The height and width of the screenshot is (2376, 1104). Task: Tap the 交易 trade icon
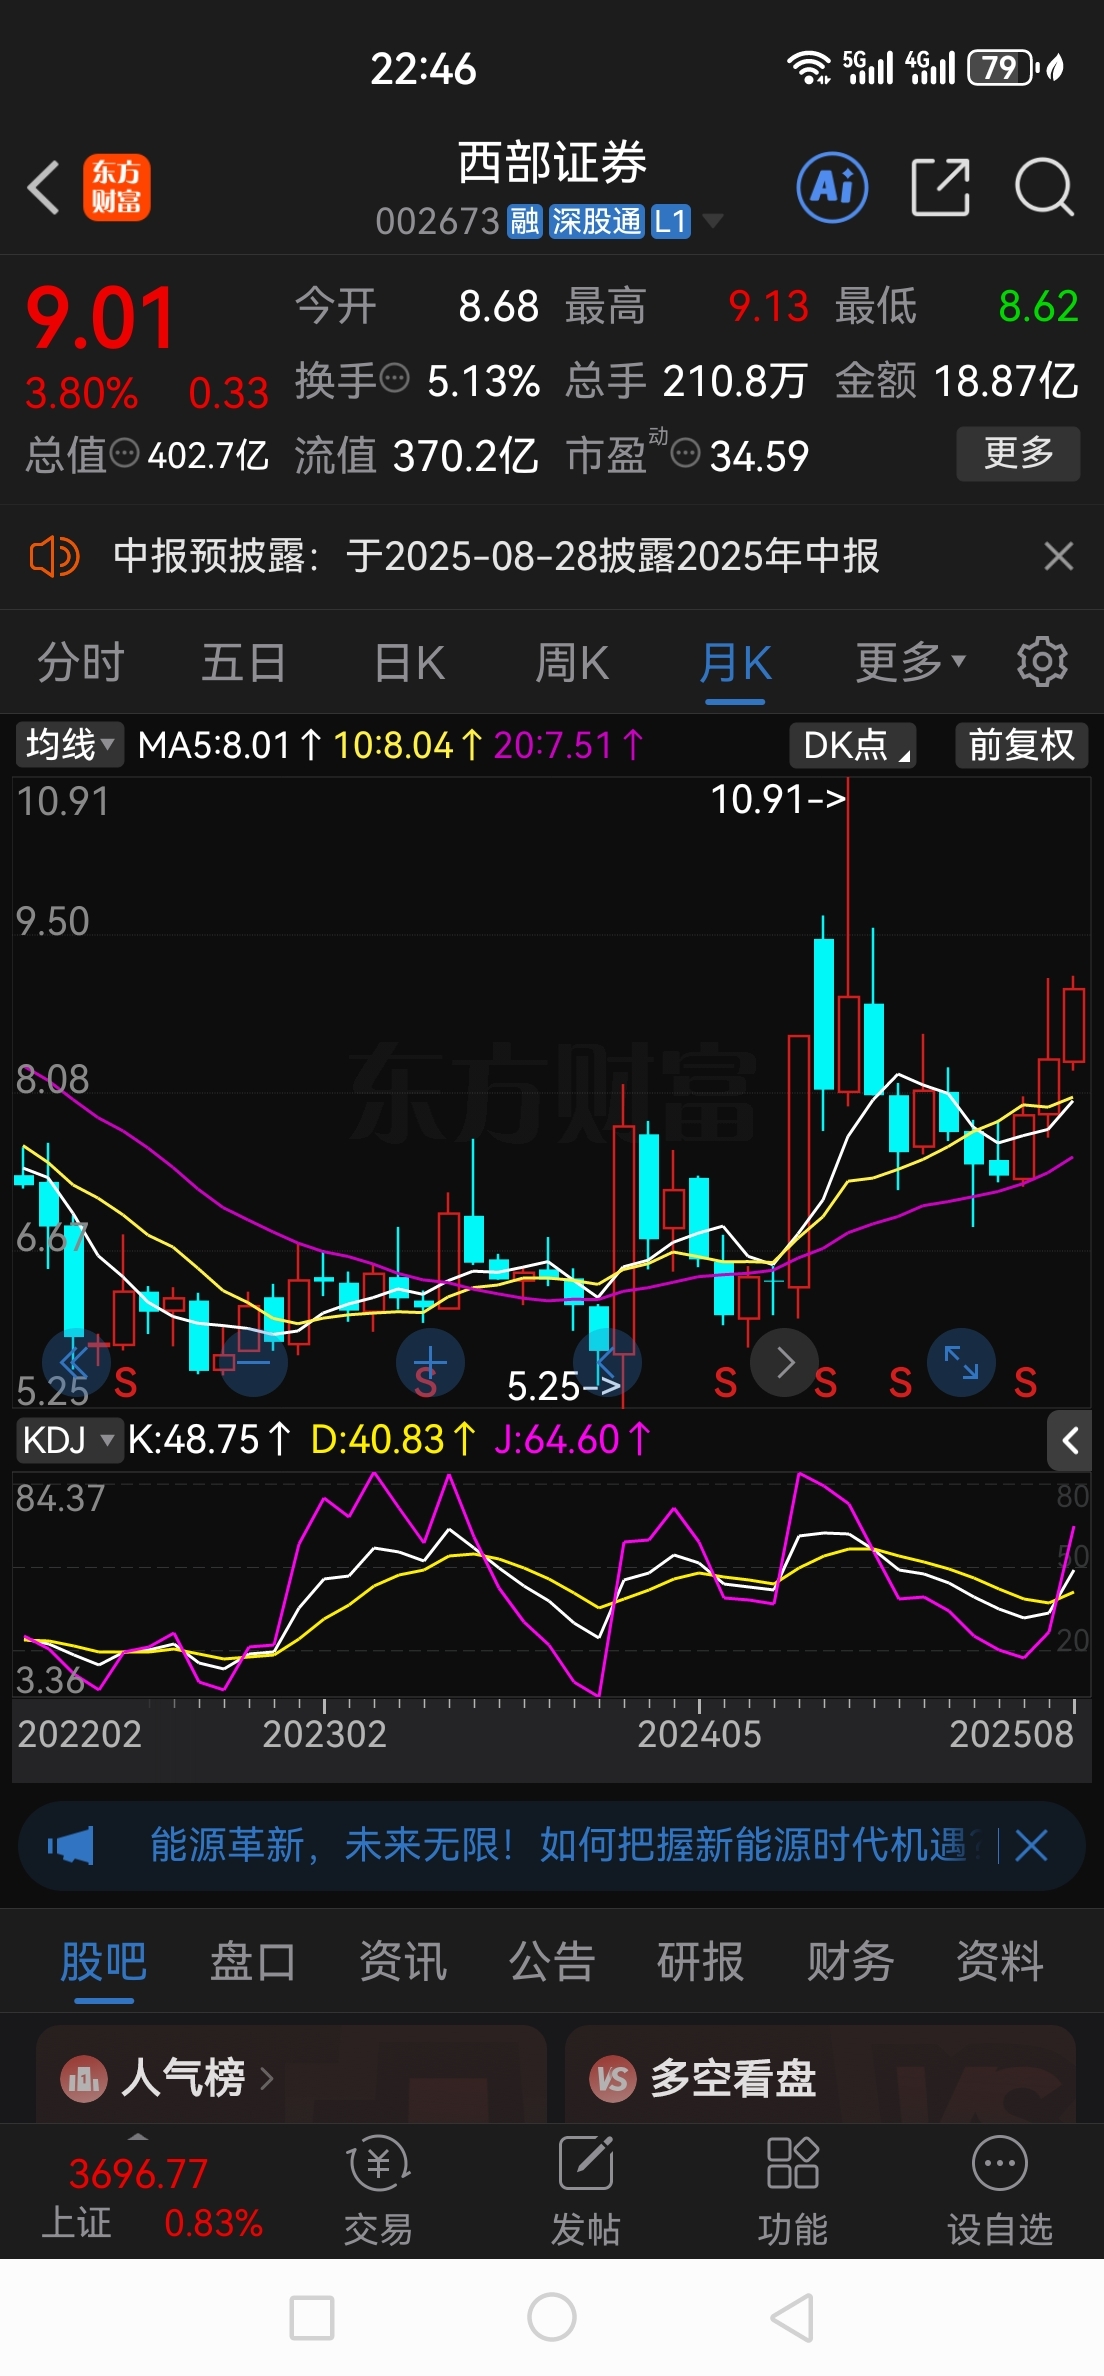tap(378, 2164)
